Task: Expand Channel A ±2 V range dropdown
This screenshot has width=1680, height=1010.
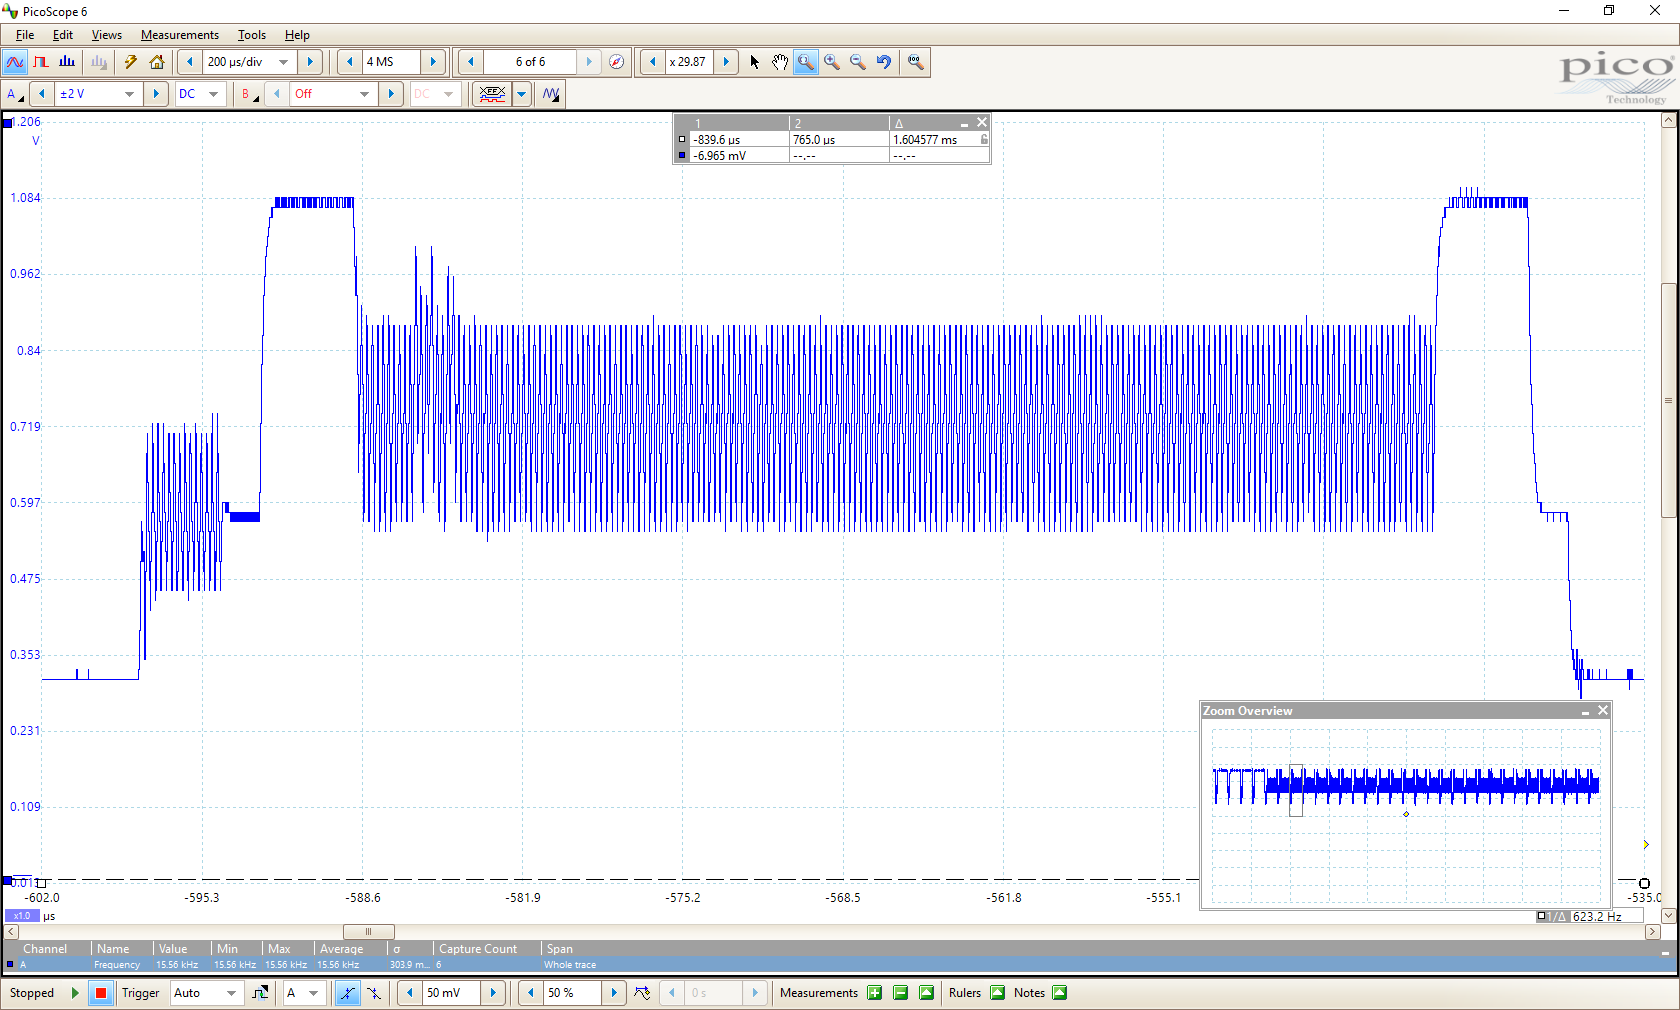Action: click(129, 94)
